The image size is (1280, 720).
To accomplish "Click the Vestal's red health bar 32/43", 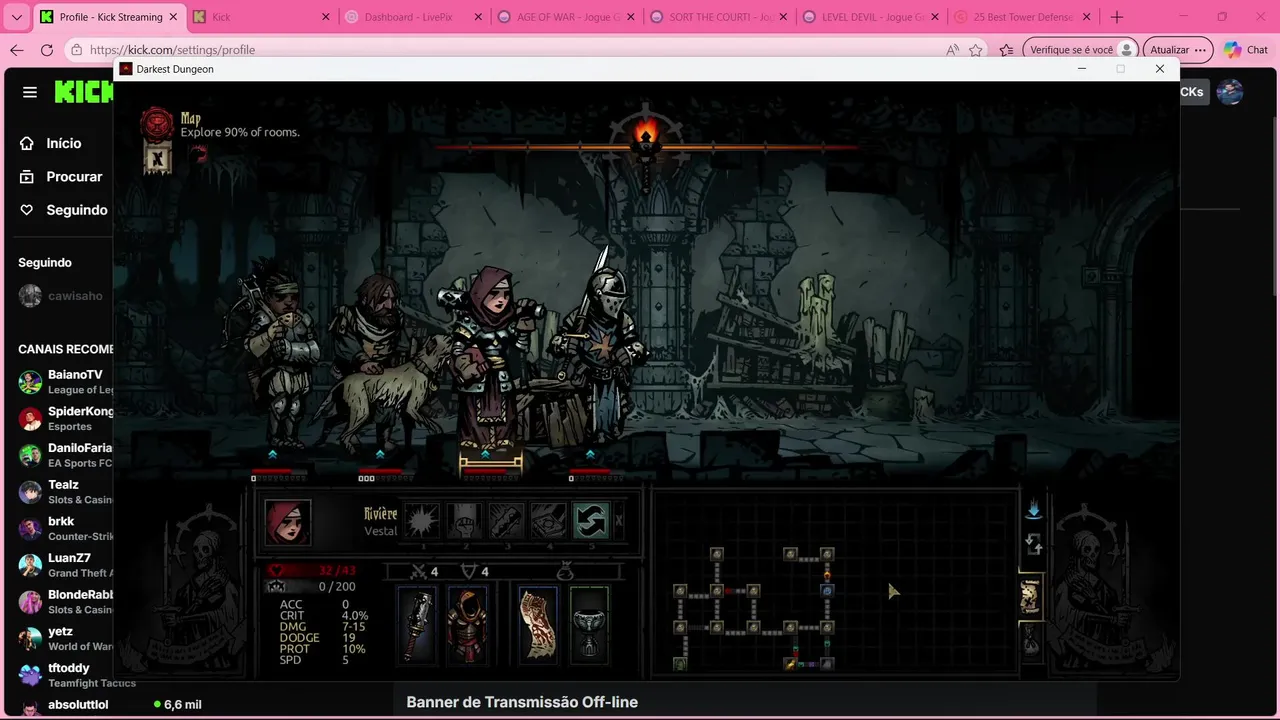I will pyautogui.click(x=312, y=570).
